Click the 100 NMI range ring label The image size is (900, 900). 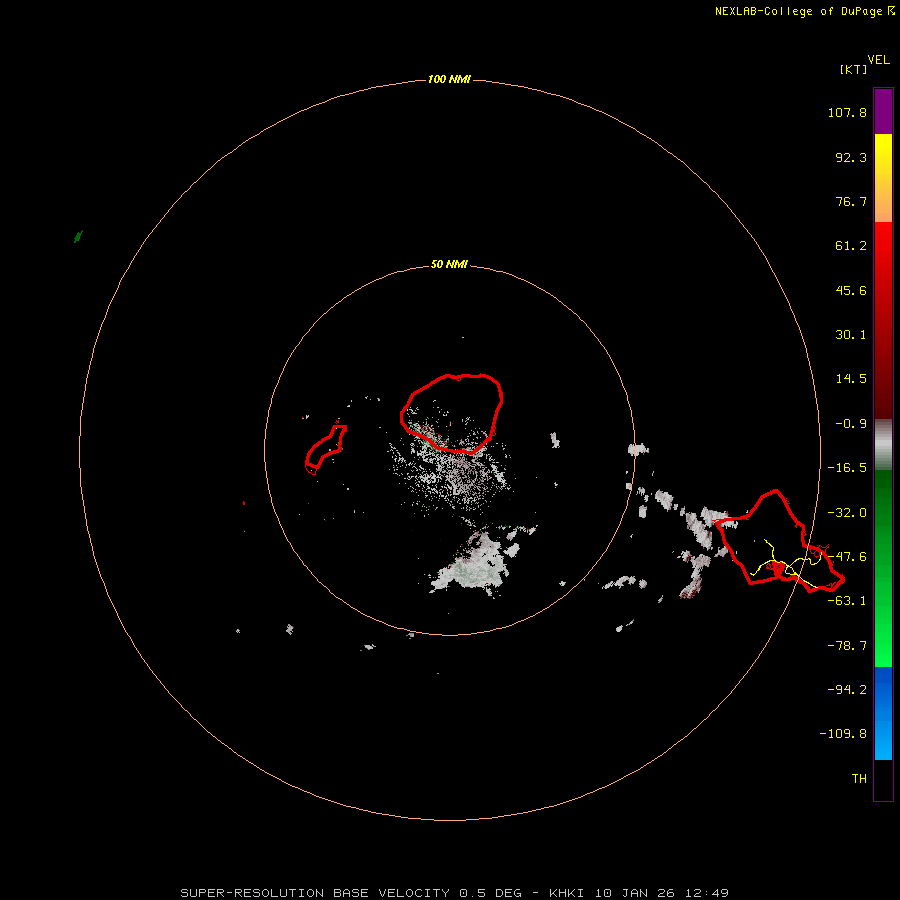pyautogui.click(x=449, y=79)
